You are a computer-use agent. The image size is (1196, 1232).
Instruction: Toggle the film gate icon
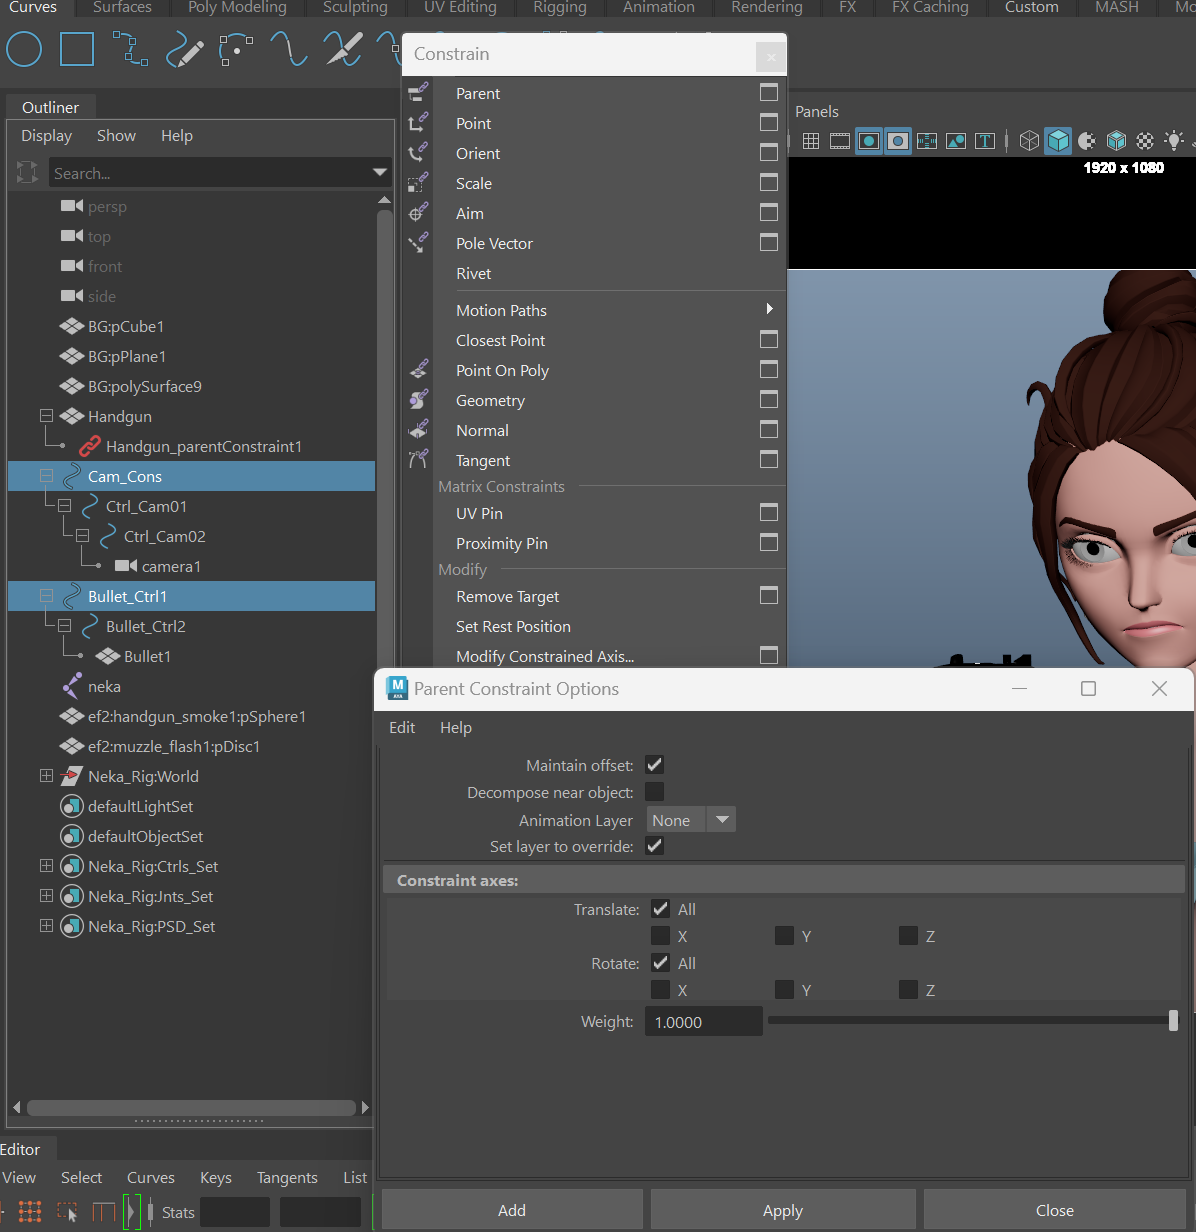840,141
